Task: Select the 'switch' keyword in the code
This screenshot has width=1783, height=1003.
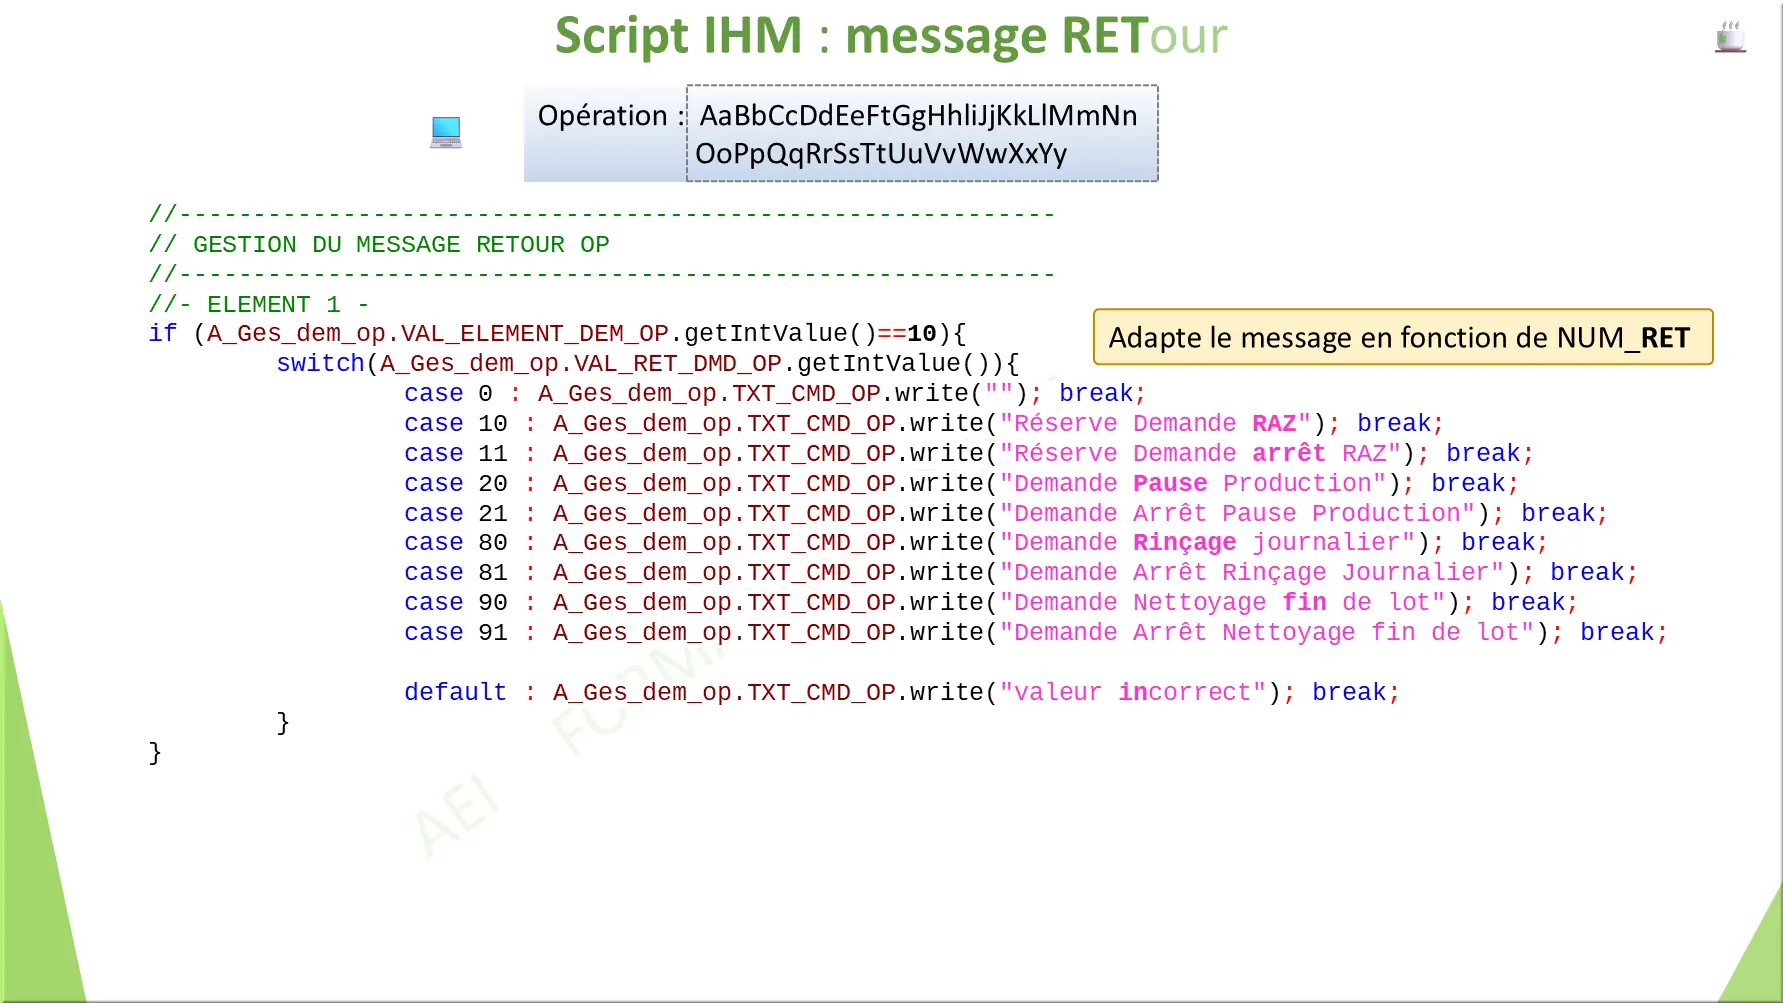Action: (x=319, y=362)
